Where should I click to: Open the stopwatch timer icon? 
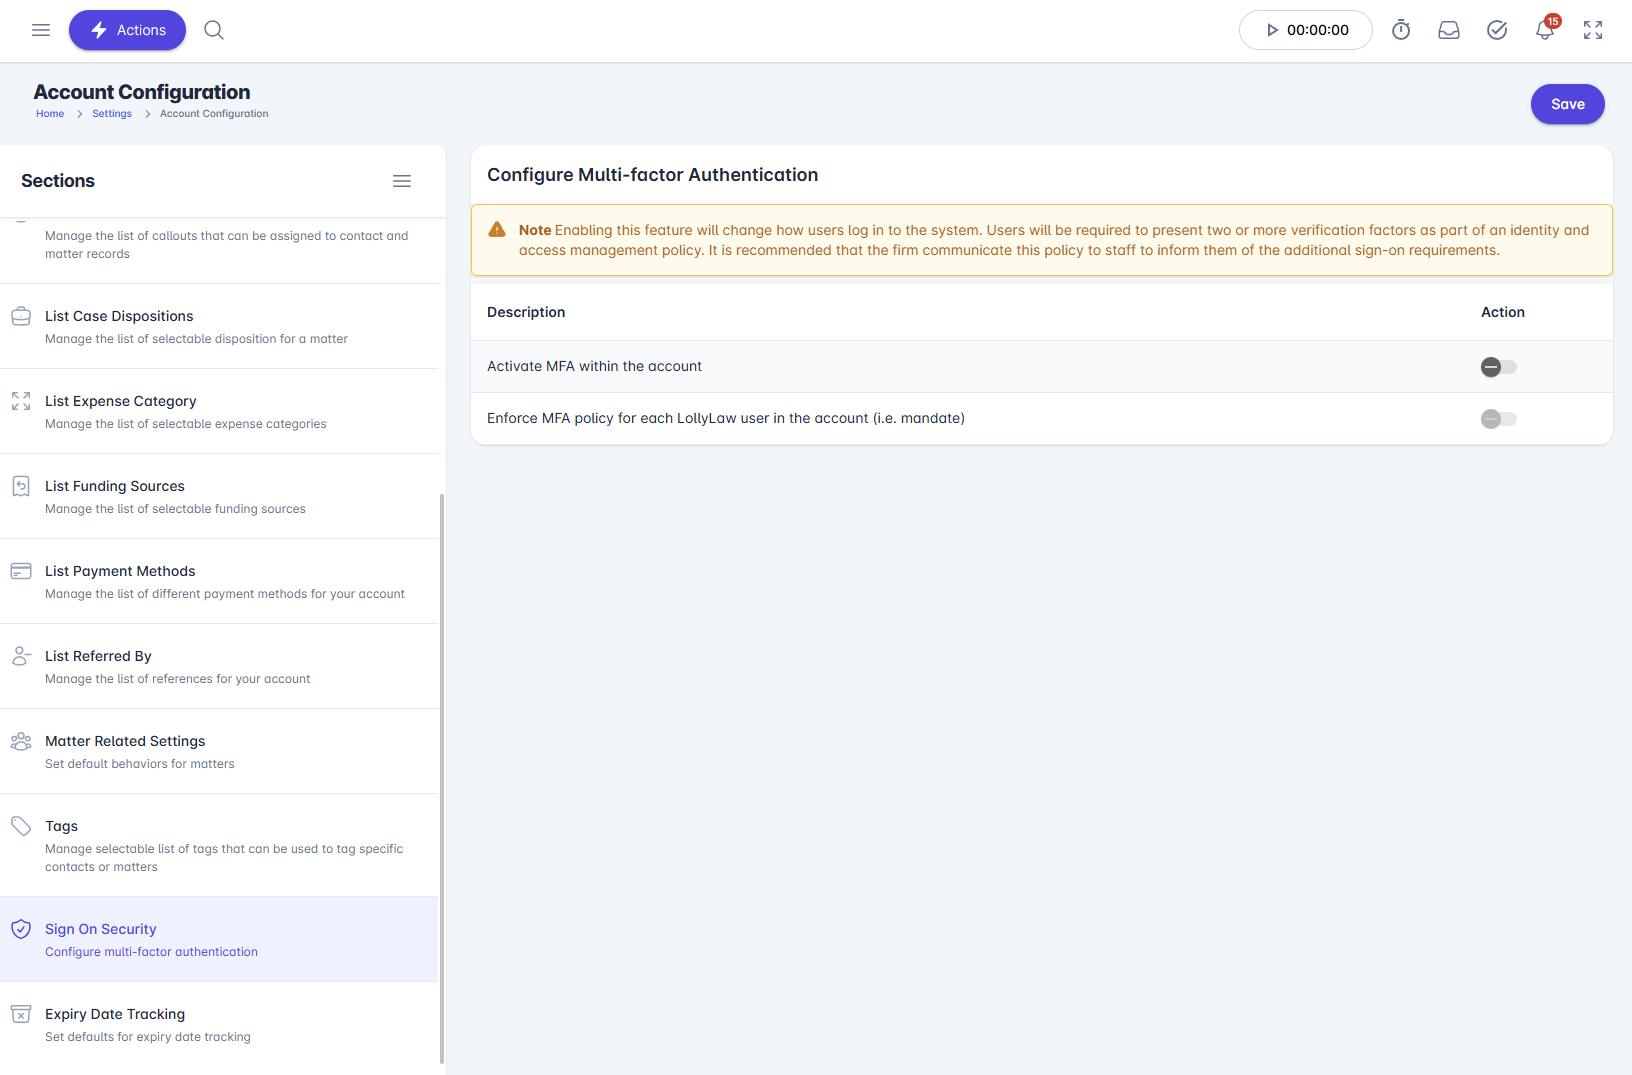[x=1401, y=30]
